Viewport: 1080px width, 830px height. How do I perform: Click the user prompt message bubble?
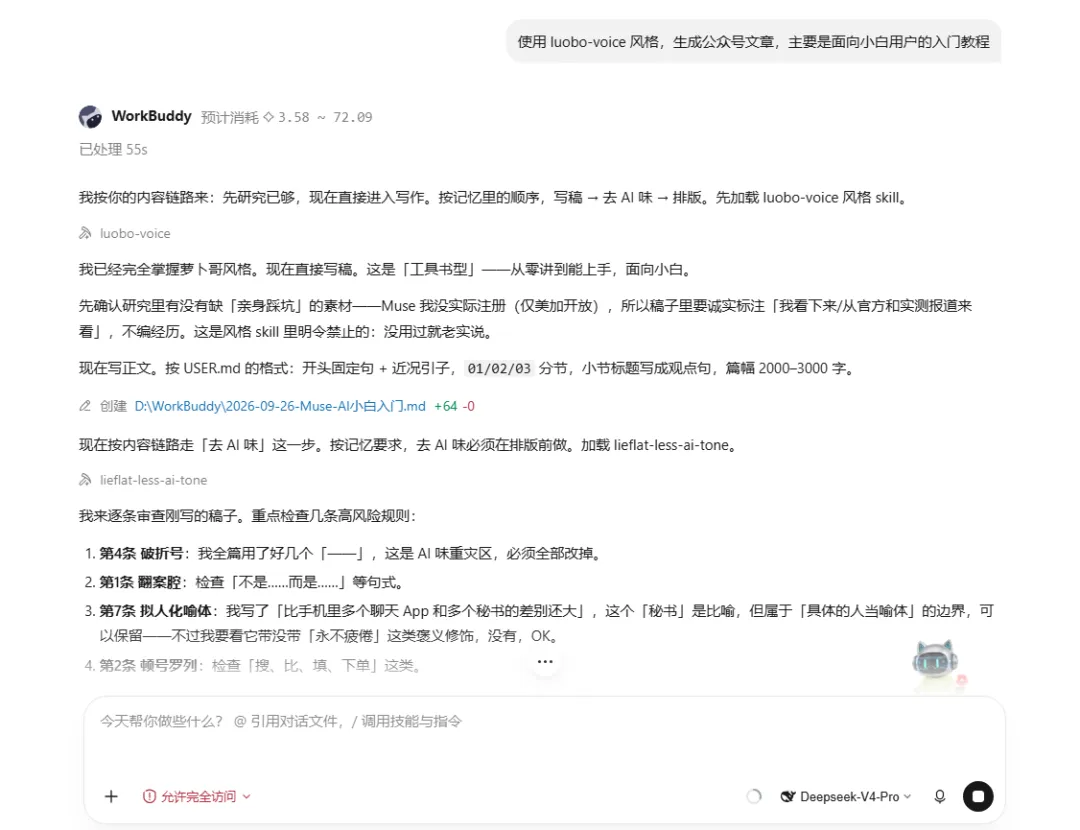(x=754, y=42)
